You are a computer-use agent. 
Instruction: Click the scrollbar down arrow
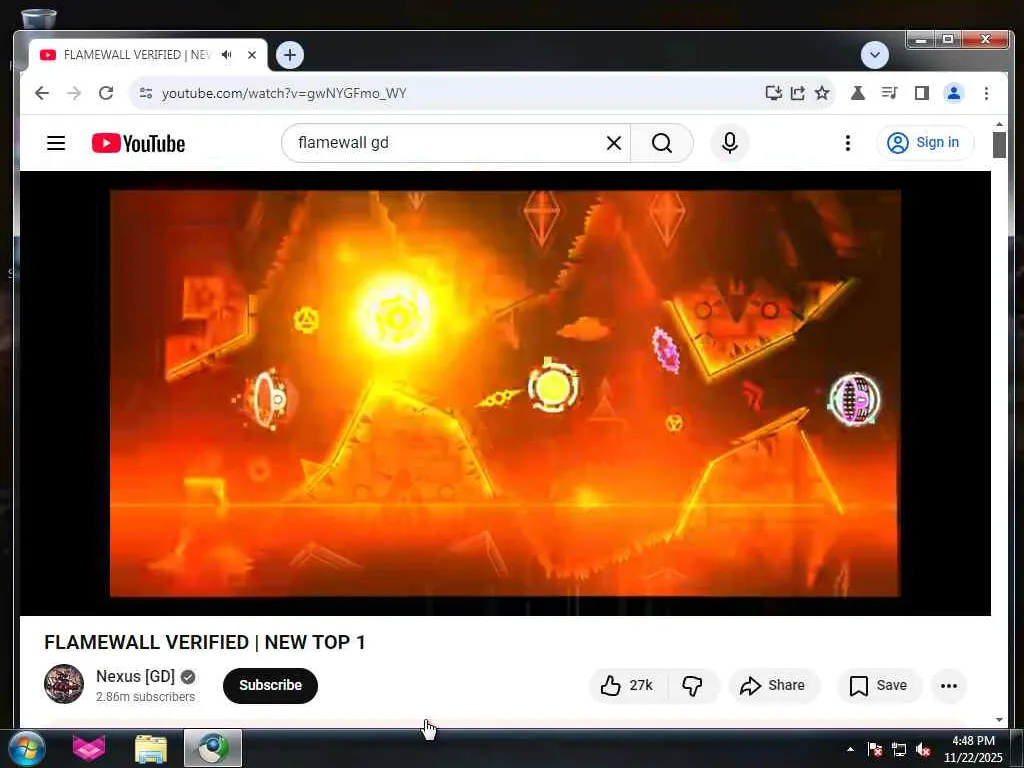[x=999, y=720]
